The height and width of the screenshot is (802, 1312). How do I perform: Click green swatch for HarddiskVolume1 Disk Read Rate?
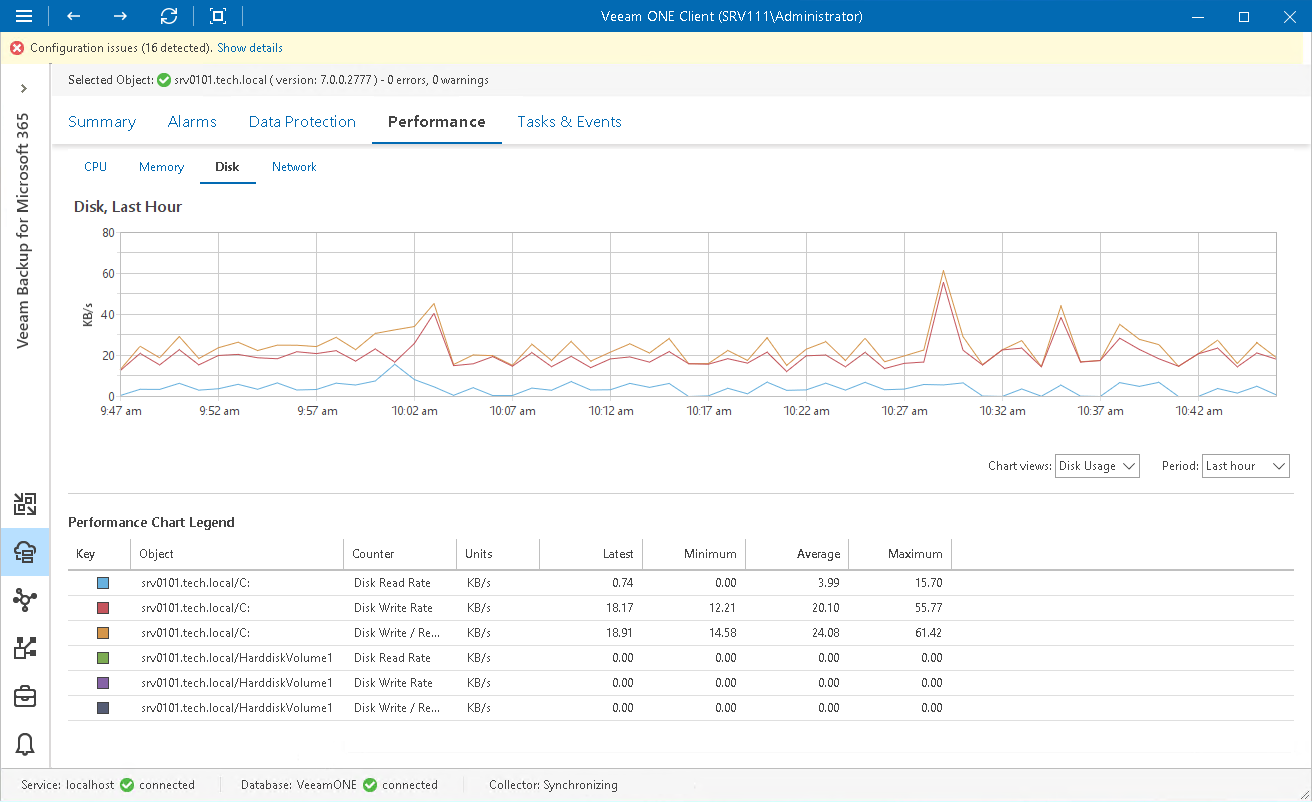(x=103, y=658)
